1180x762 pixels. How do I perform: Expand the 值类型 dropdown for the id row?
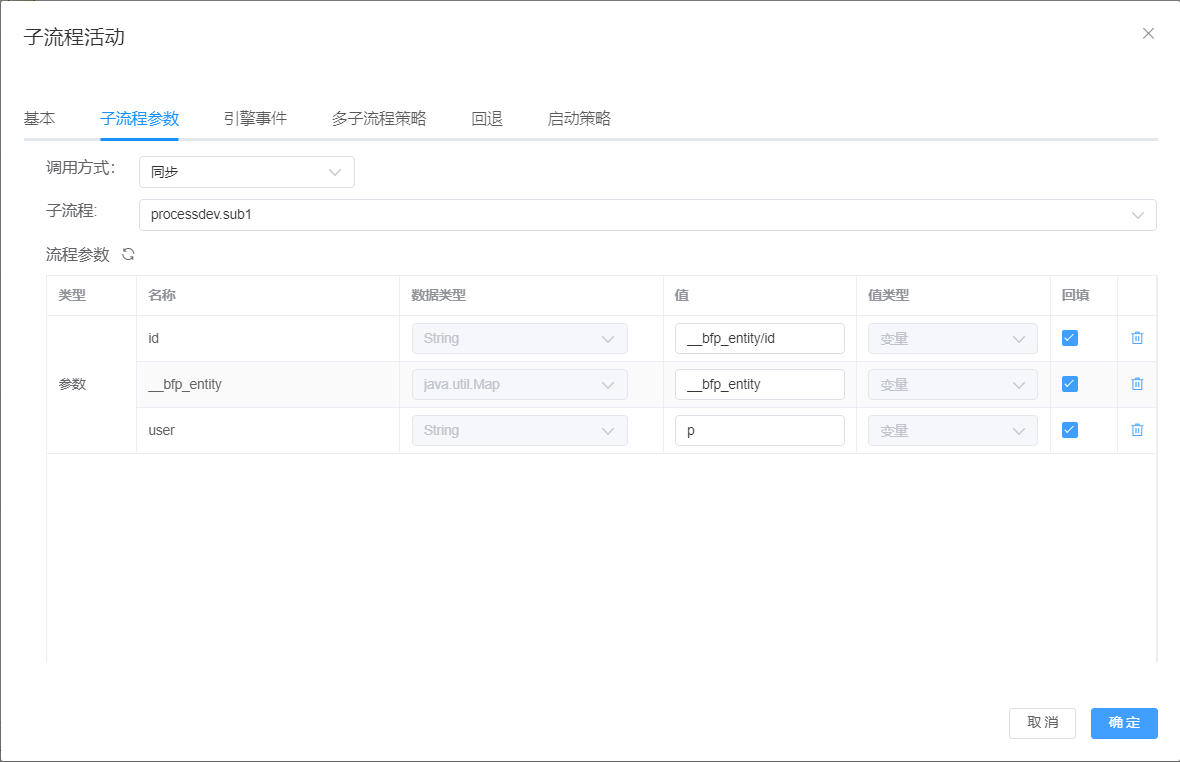pyautogui.click(x=952, y=338)
